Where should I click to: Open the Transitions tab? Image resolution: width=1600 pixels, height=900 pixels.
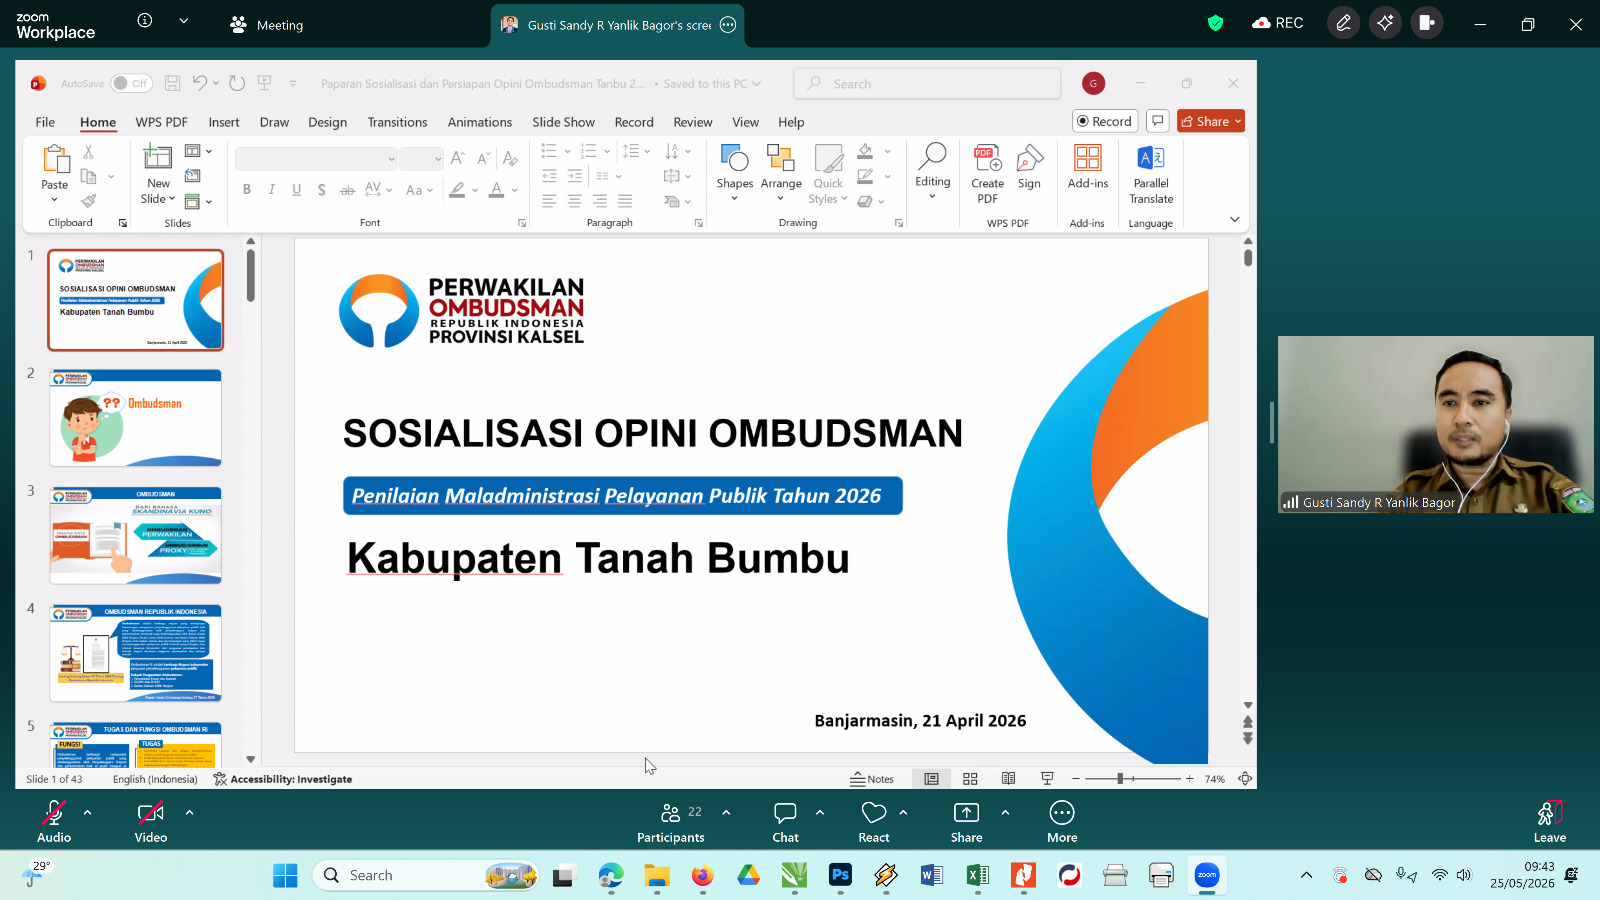397,122
